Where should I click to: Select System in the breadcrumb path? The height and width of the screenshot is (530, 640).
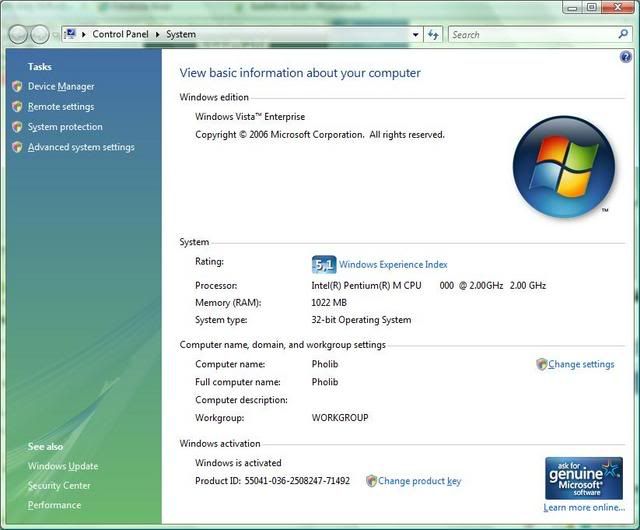[x=181, y=34]
